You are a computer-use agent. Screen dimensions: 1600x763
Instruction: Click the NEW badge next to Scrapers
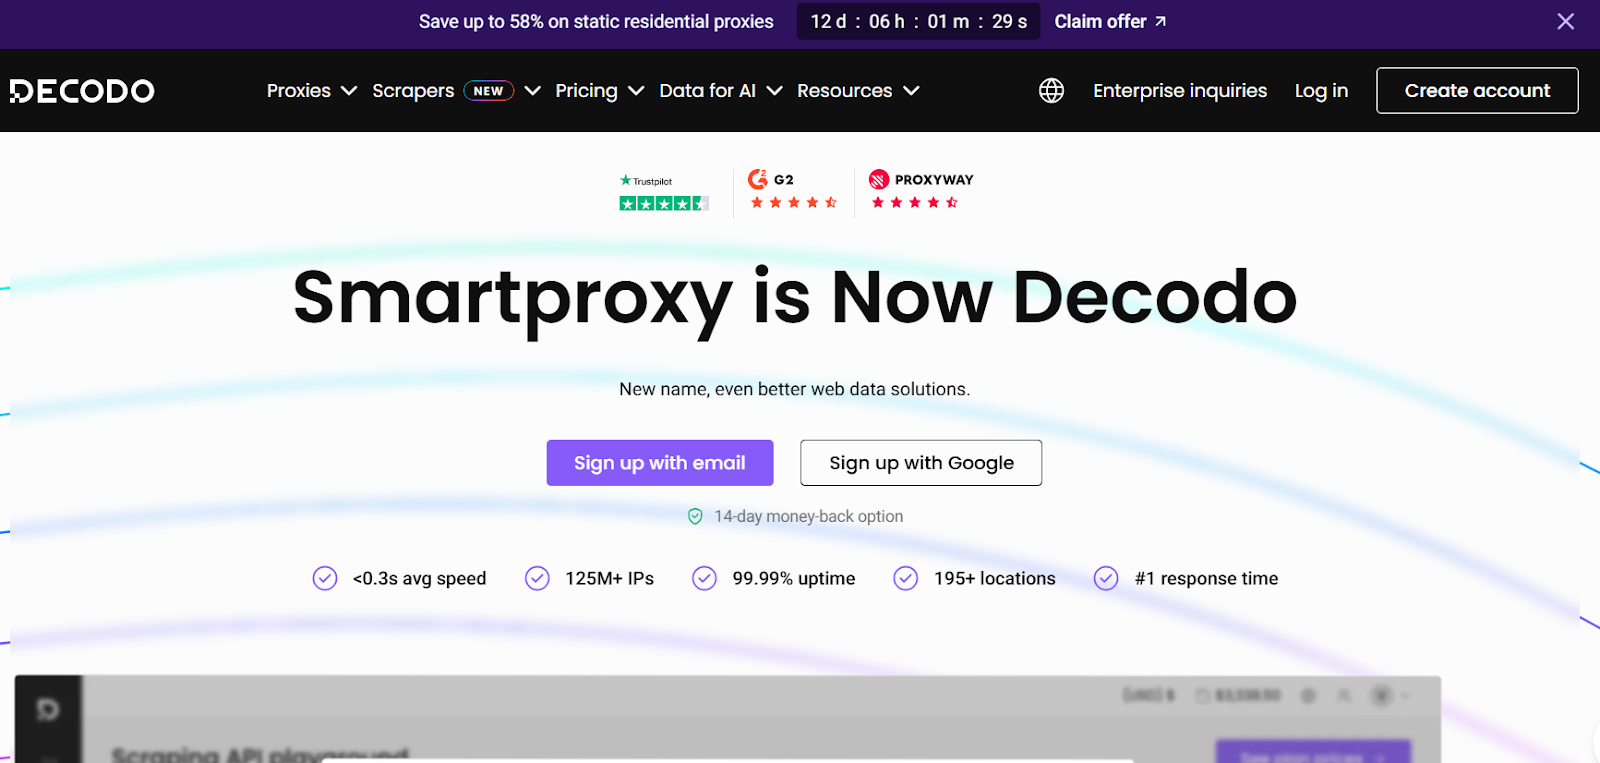(x=488, y=91)
